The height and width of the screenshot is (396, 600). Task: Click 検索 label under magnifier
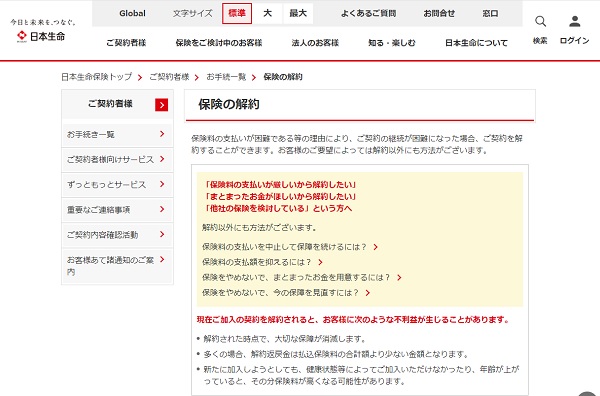(540, 41)
